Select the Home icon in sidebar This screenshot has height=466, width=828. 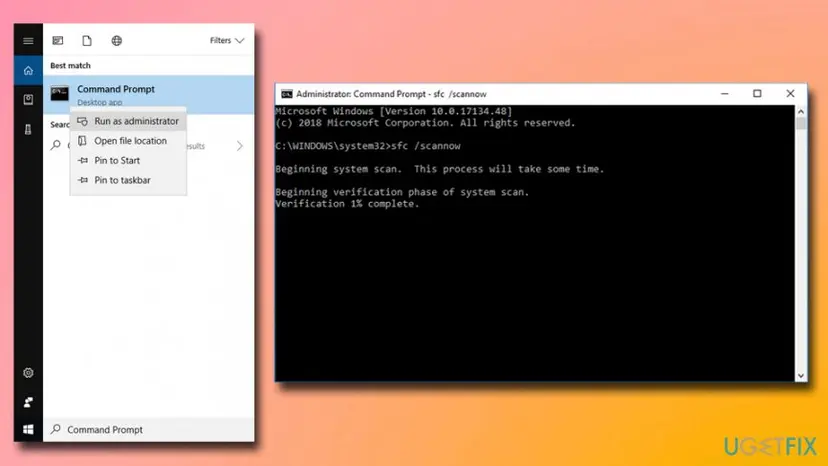pyautogui.click(x=28, y=70)
